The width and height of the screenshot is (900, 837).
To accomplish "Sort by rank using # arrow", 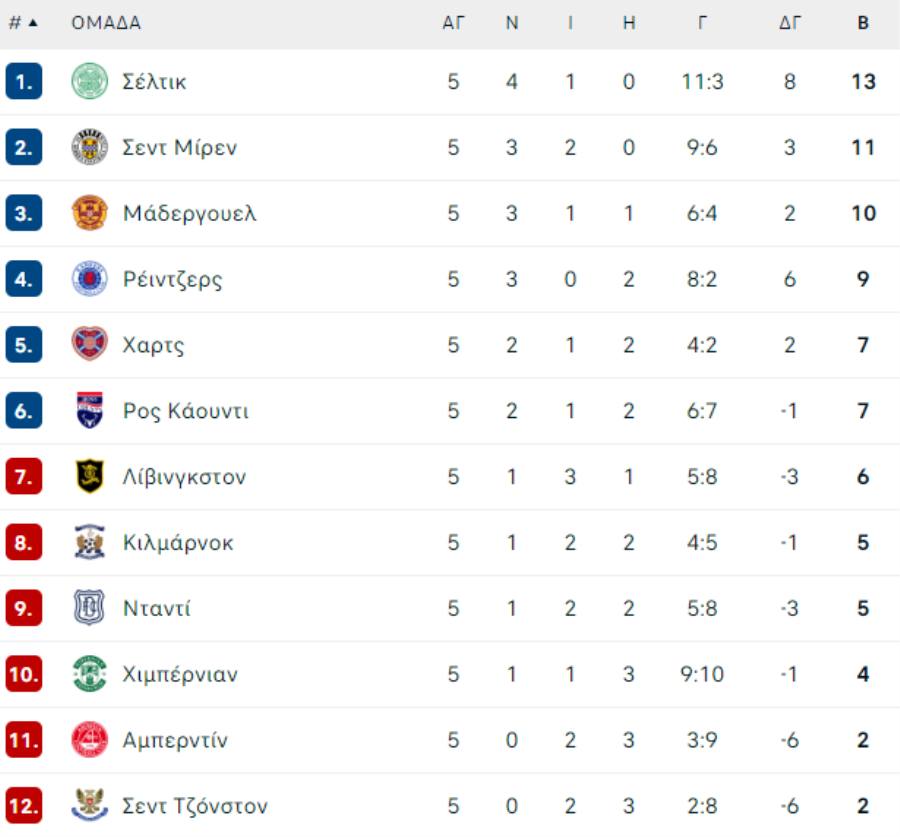I will tap(24, 23).
